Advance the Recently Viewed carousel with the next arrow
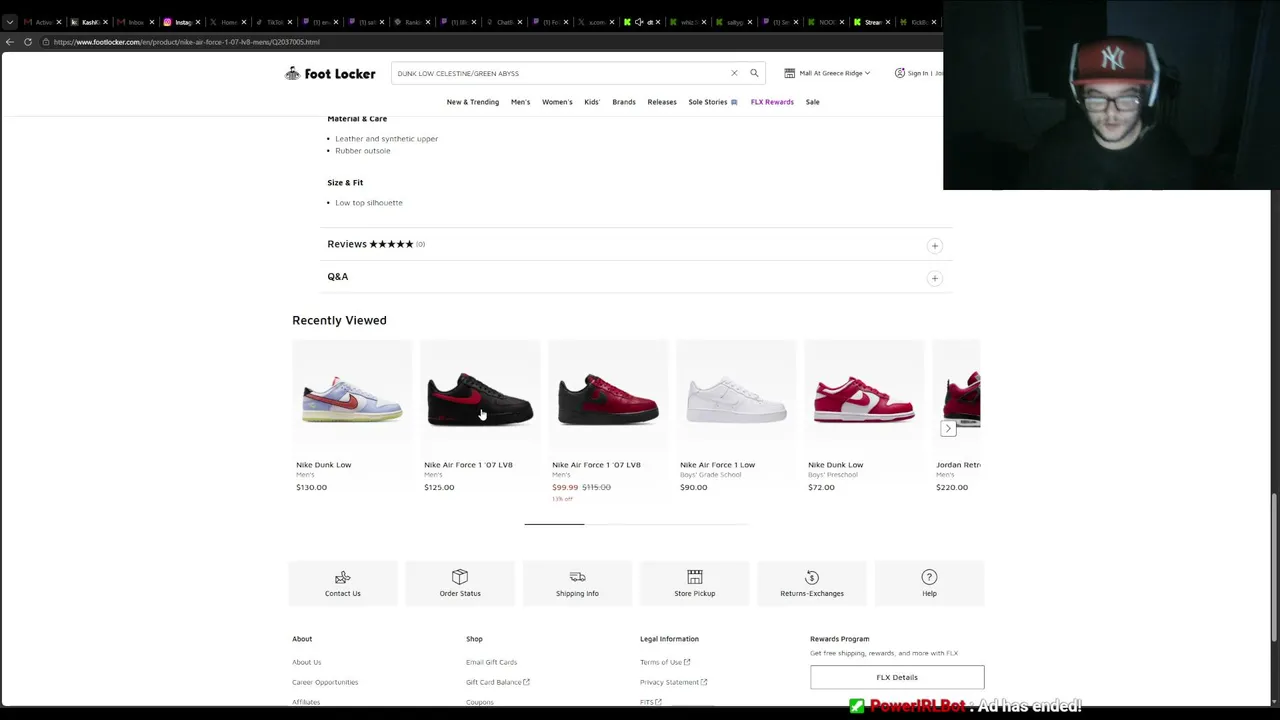Viewport: 1280px width, 720px height. pos(948,428)
